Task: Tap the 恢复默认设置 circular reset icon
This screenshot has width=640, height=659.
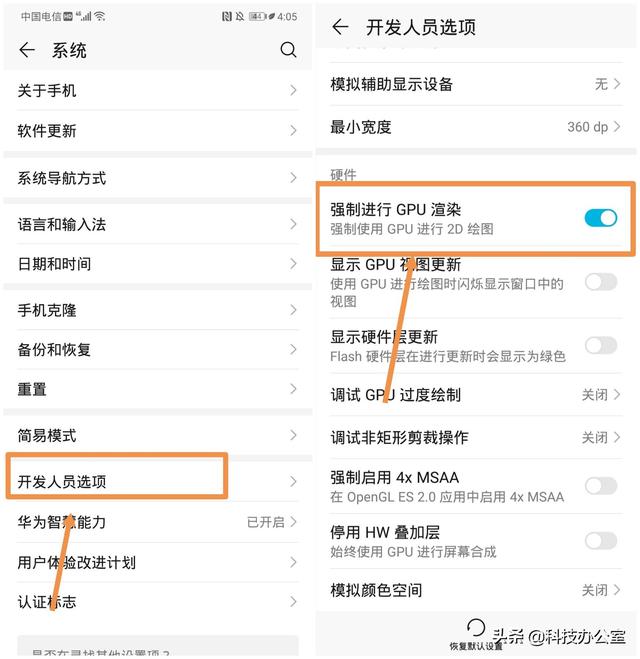Action: (476, 627)
